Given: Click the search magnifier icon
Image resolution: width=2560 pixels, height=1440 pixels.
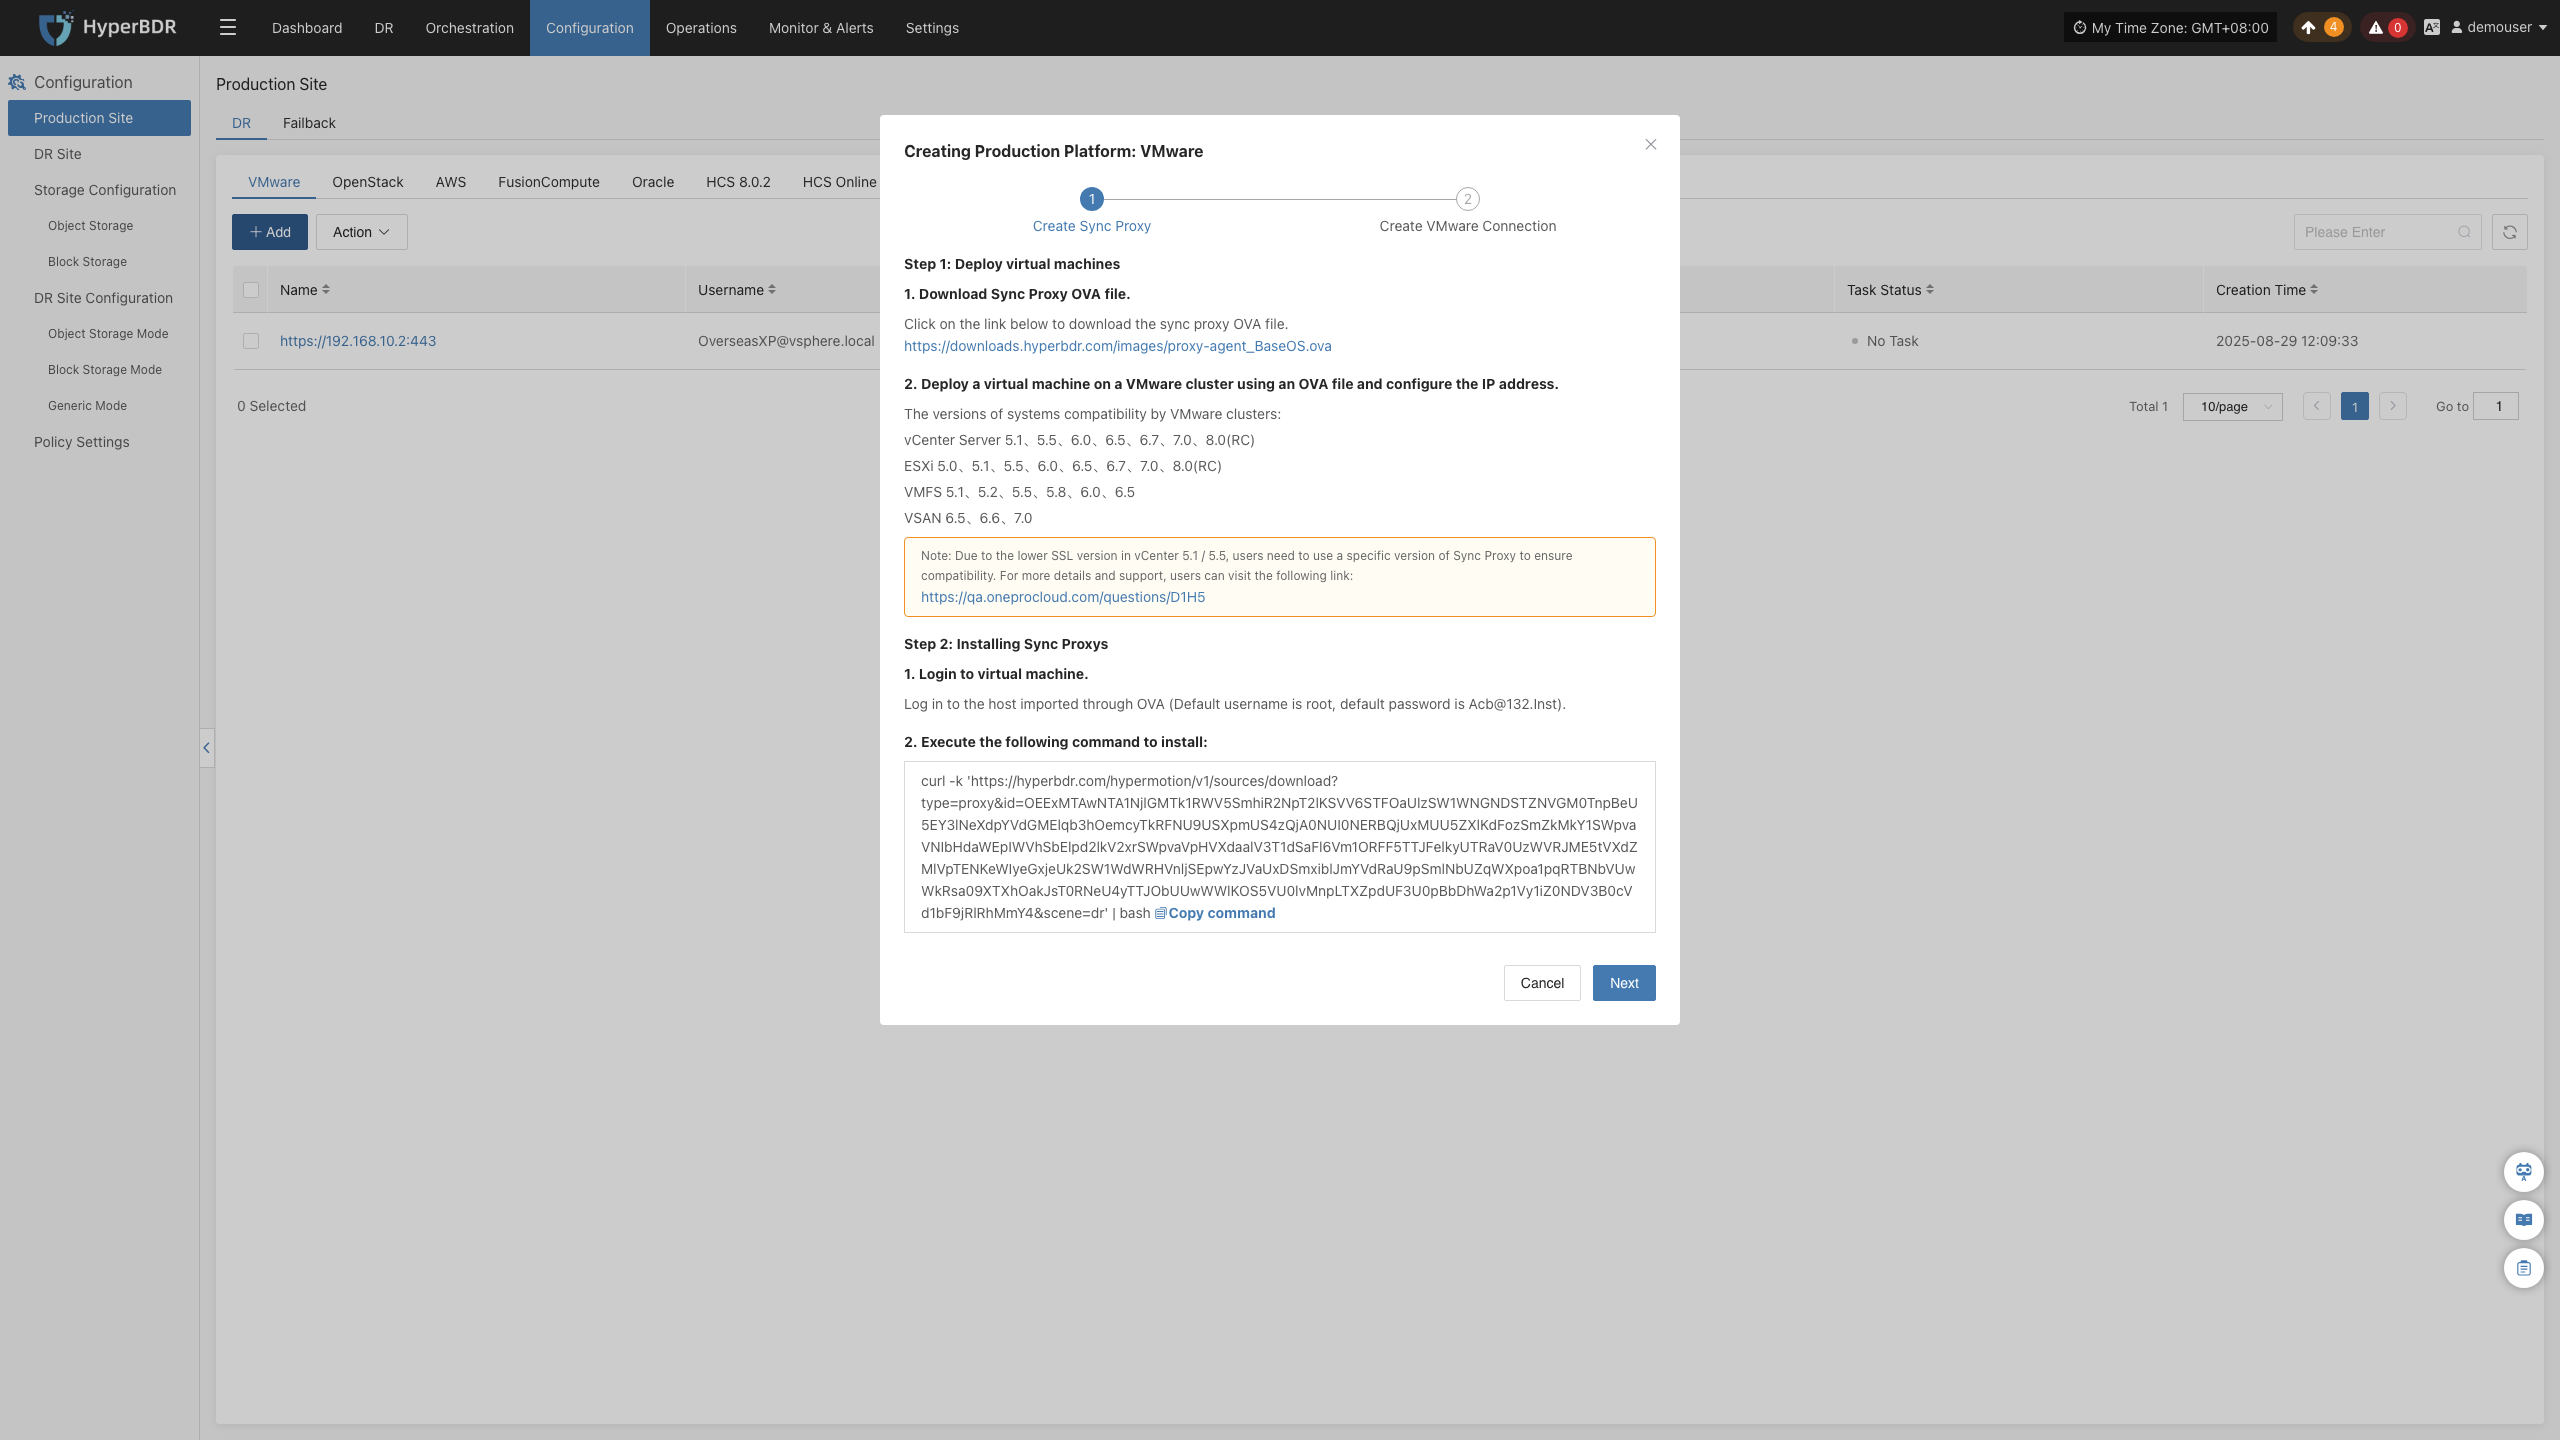Looking at the screenshot, I should tap(2464, 232).
